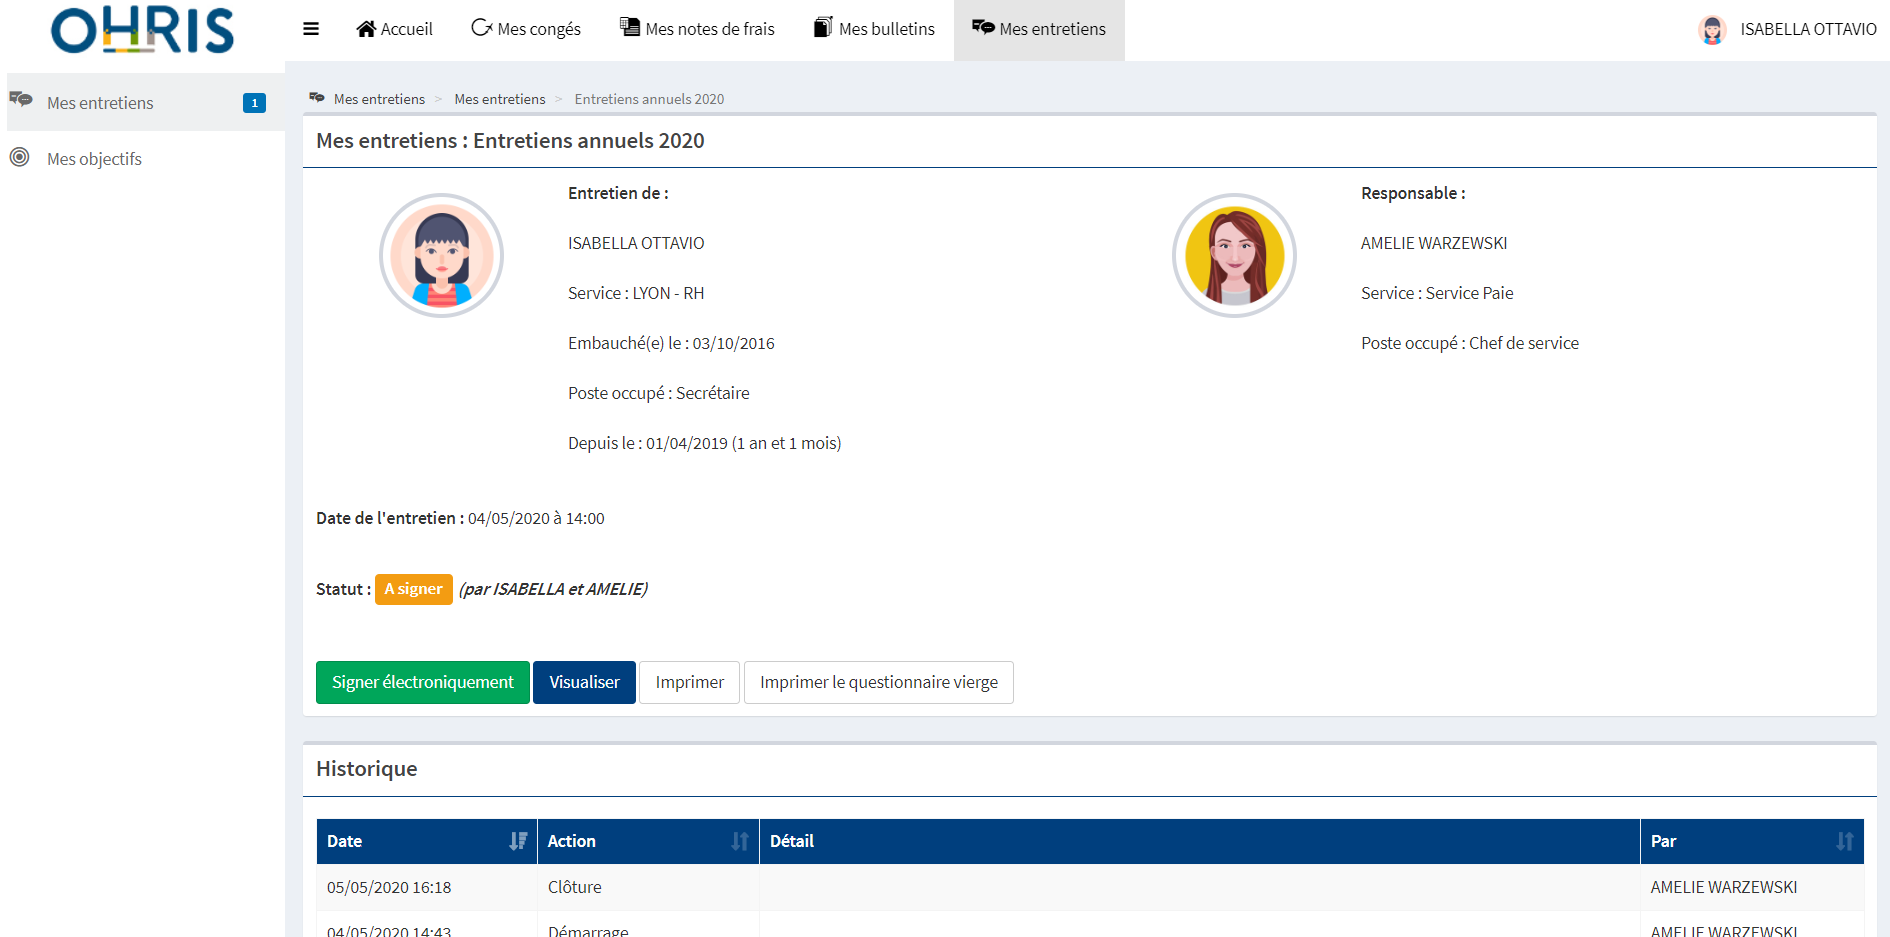Click the notification badge on Mes entretiens
The width and height of the screenshot is (1890, 937).
pyautogui.click(x=254, y=103)
